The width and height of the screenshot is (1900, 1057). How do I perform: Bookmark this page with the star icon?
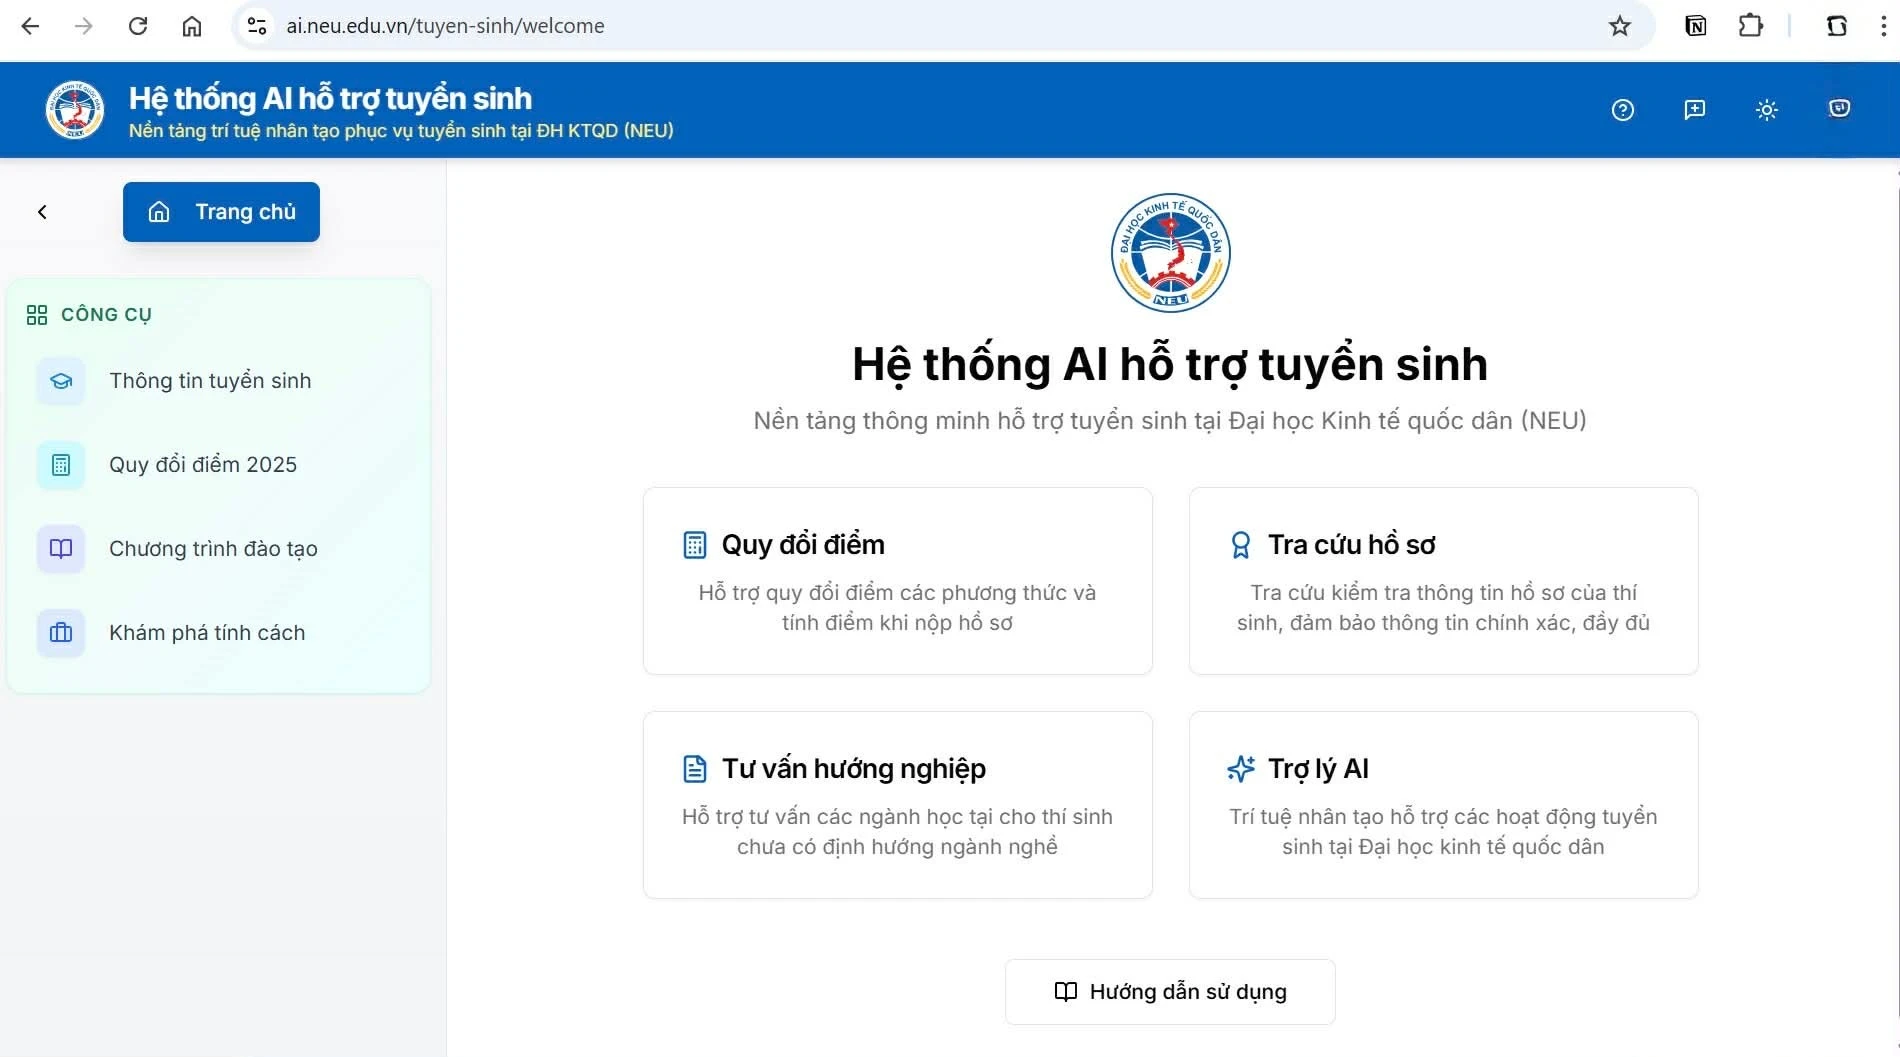tap(1620, 26)
